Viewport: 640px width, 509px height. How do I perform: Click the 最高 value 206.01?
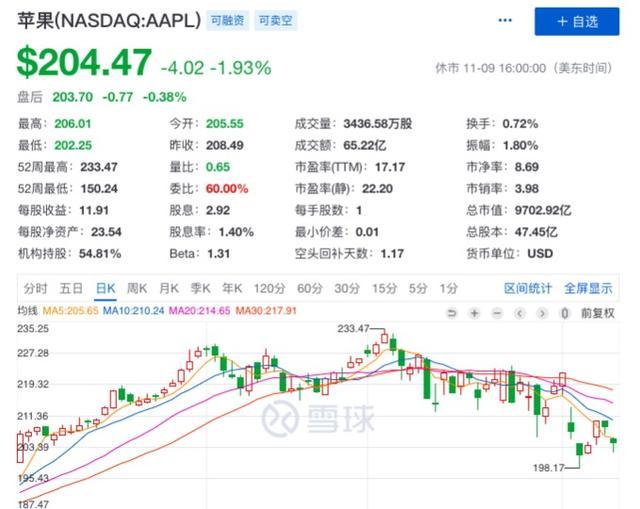pyautogui.click(x=73, y=124)
